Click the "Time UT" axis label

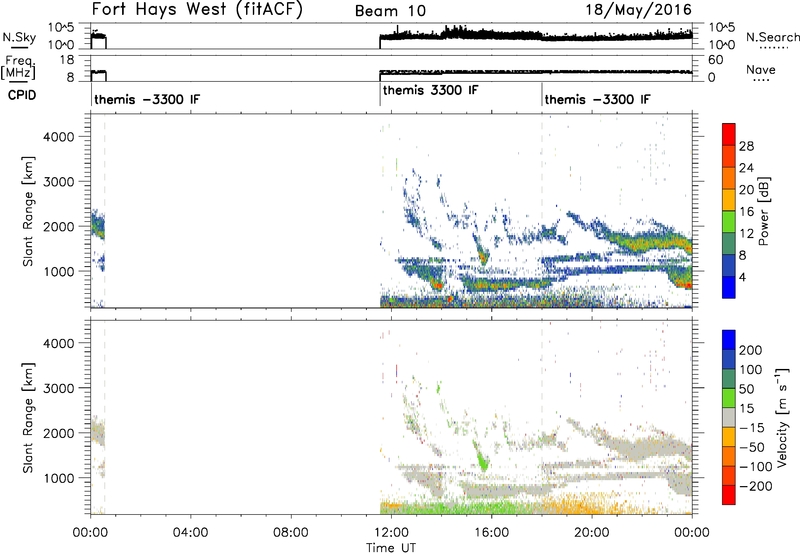pos(391,547)
